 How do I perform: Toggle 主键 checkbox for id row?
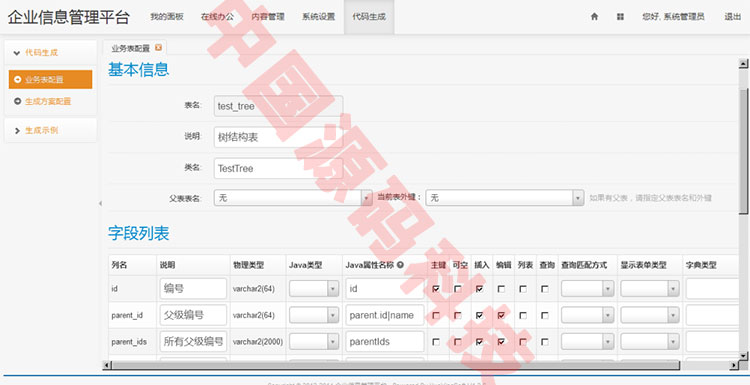tap(436, 289)
